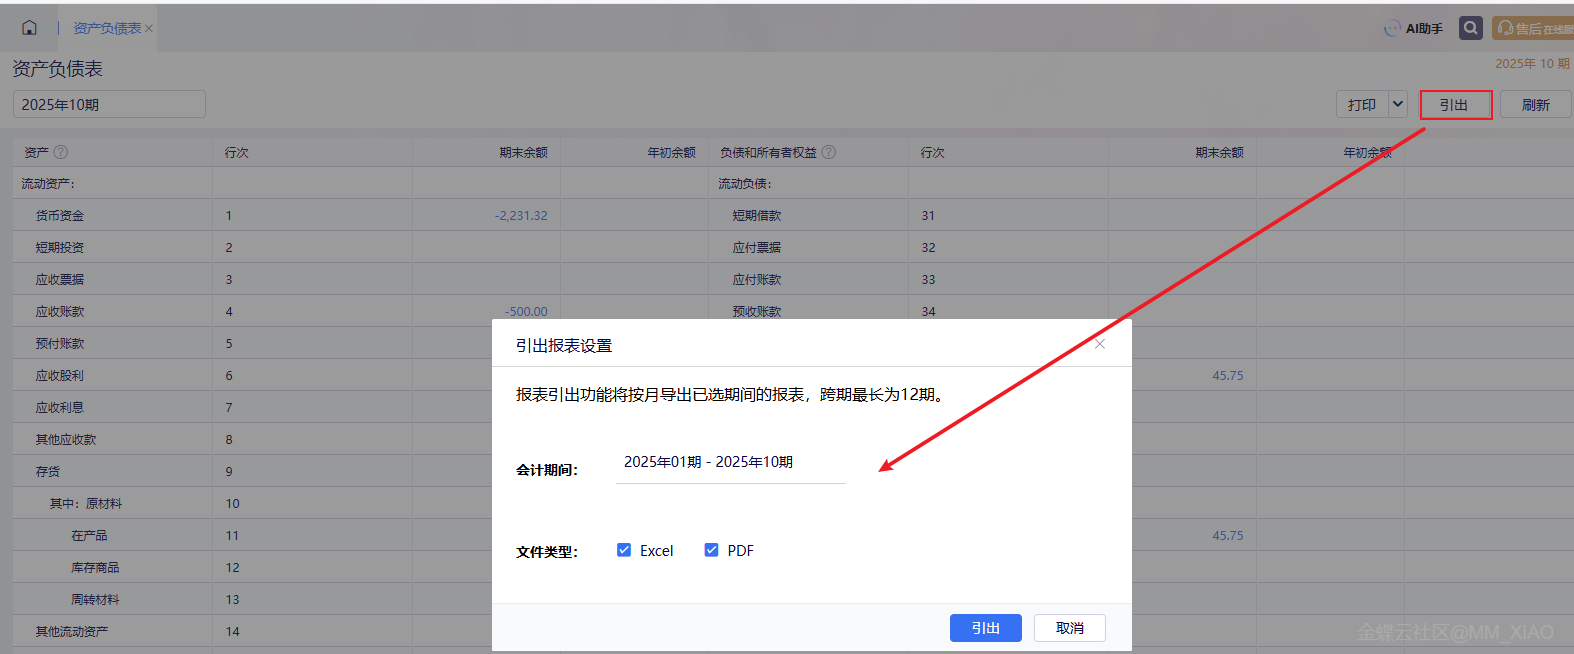Open the AI助手 assistant

click(x=1414, y=29)
